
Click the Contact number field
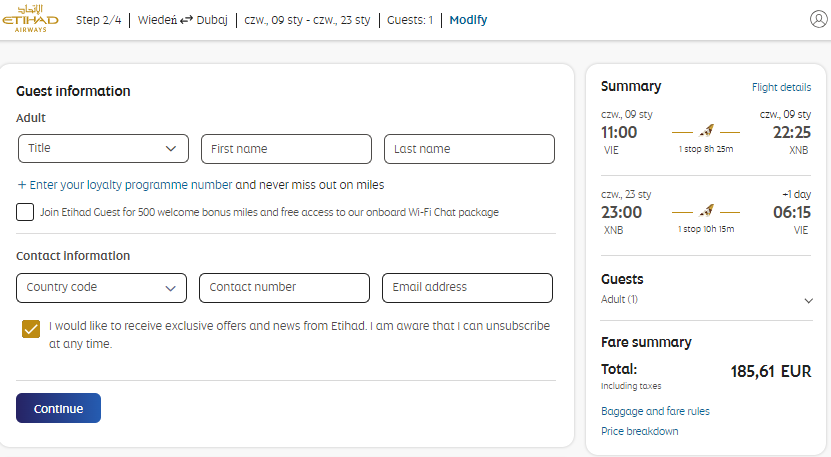285,288
